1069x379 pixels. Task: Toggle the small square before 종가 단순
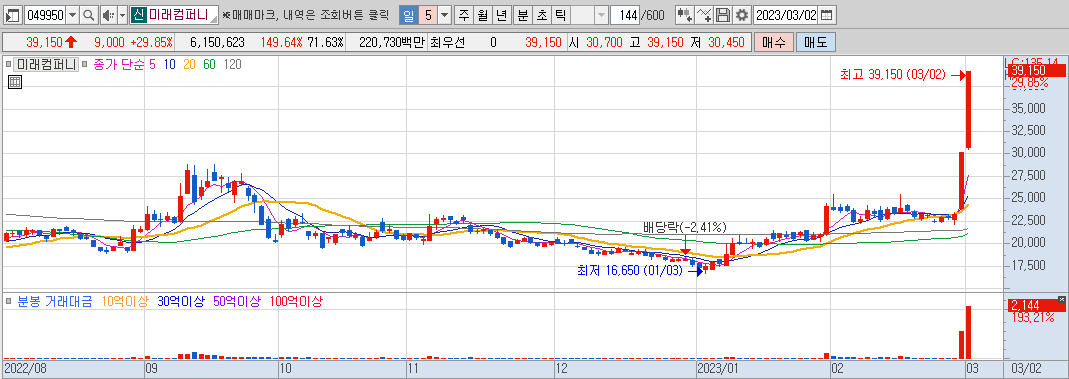coord(86,65)
